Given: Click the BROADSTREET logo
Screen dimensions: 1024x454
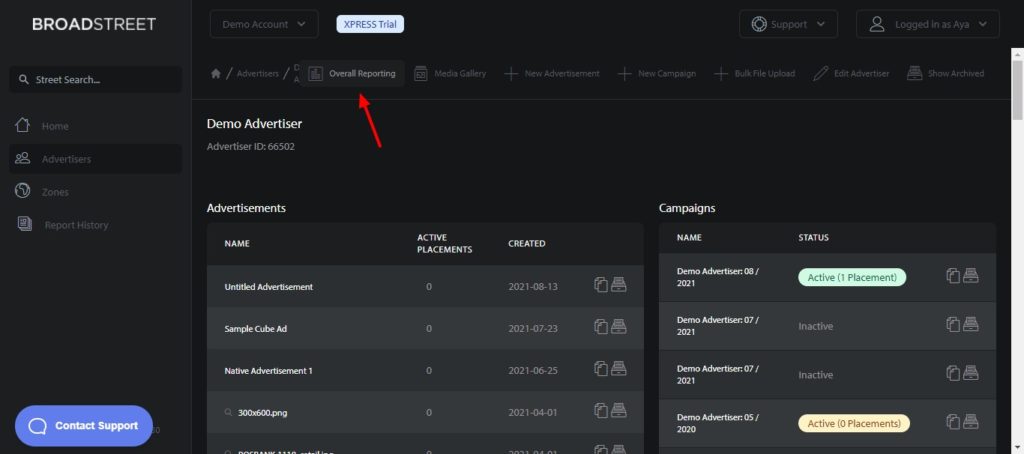Looking at the screenshot, I should (x=94, y=24).
